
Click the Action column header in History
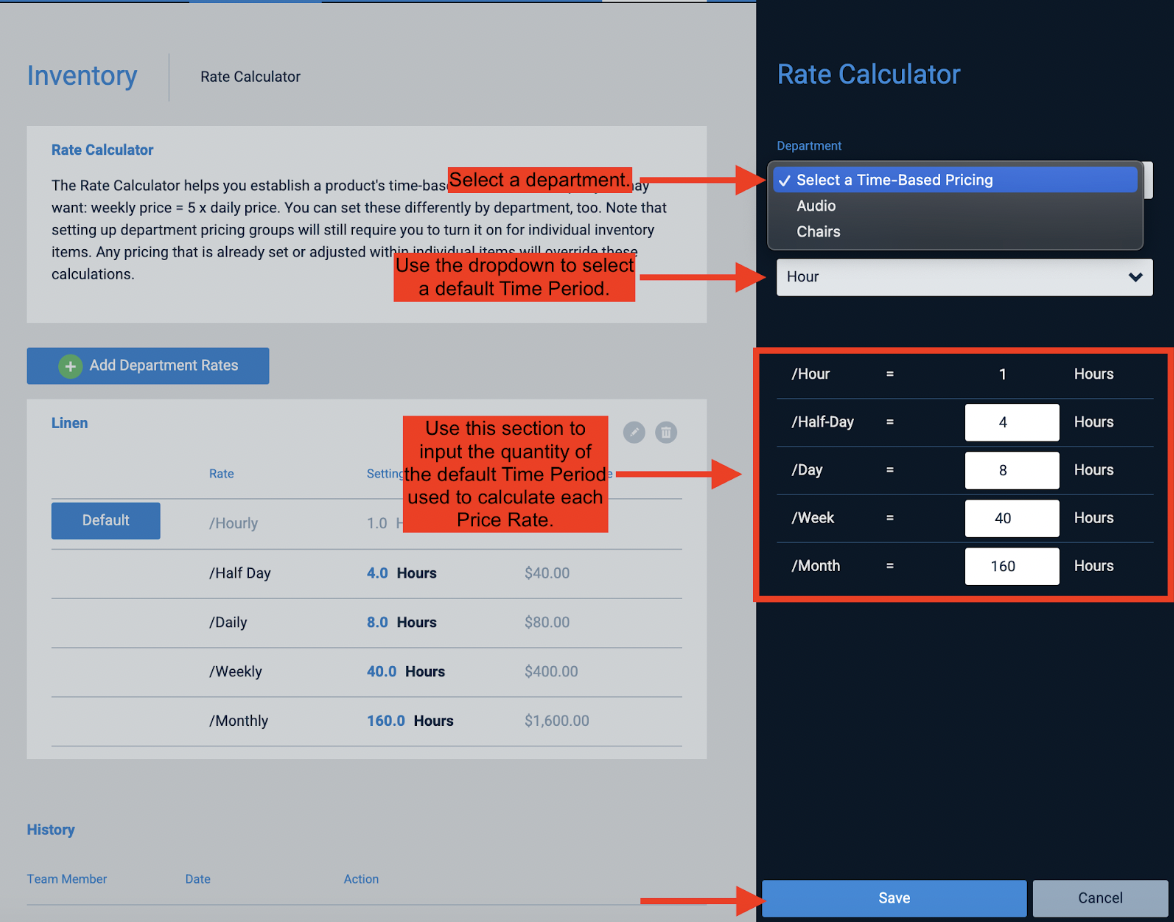pyautogui.click(x=361, y=879)
